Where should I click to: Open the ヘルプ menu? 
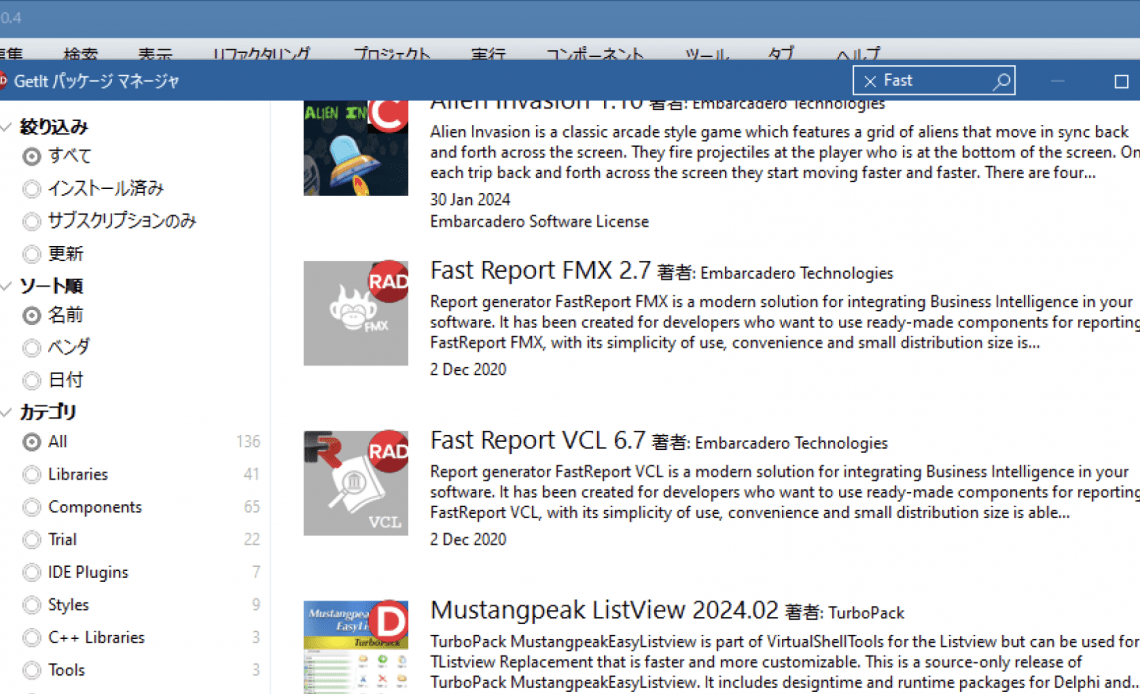coord(858,53)
